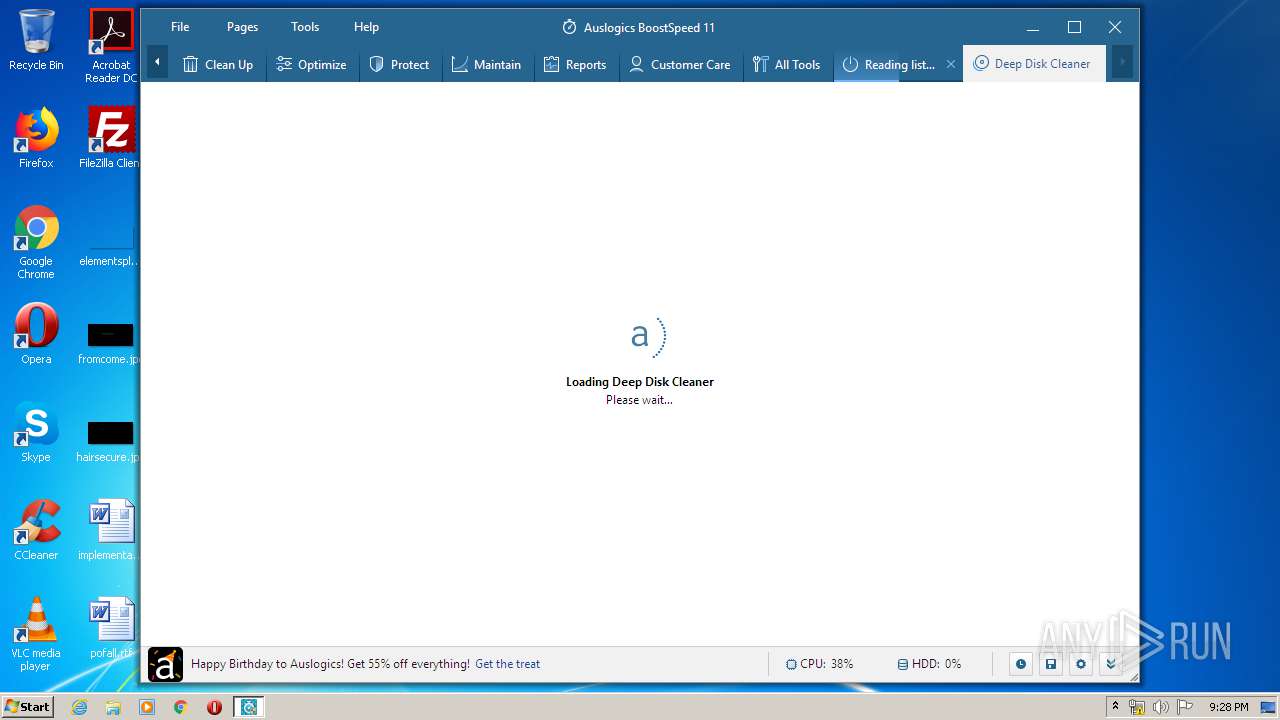Show hidden system tray icons
The width and height of the screenshot is (1280, 720).
[x=1115, y=707]
